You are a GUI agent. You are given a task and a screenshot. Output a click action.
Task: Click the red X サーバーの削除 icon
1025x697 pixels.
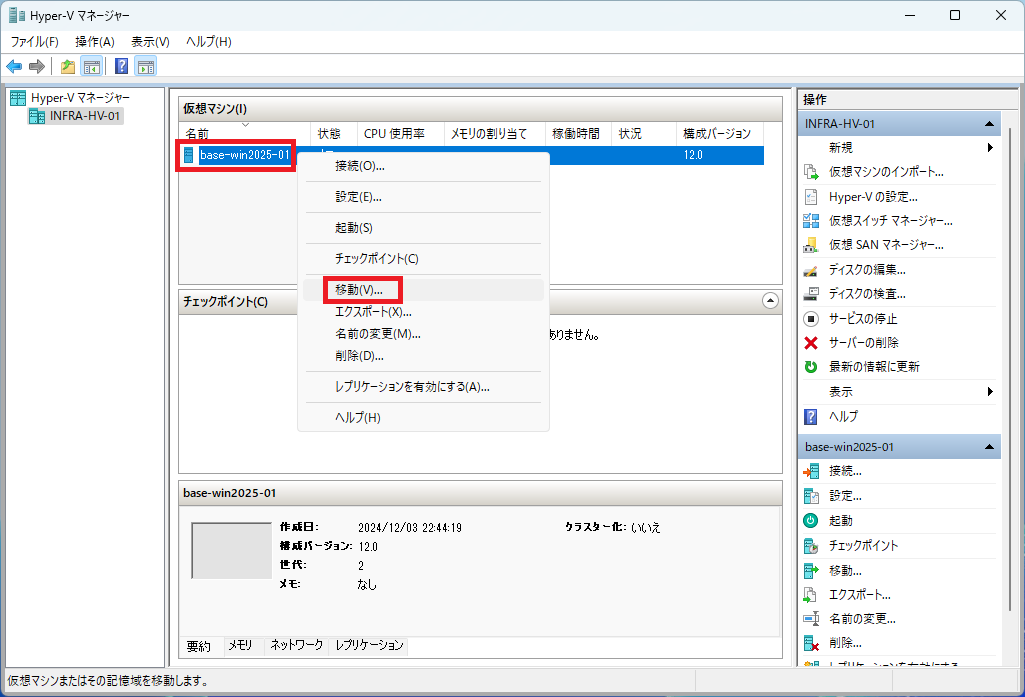811,343
